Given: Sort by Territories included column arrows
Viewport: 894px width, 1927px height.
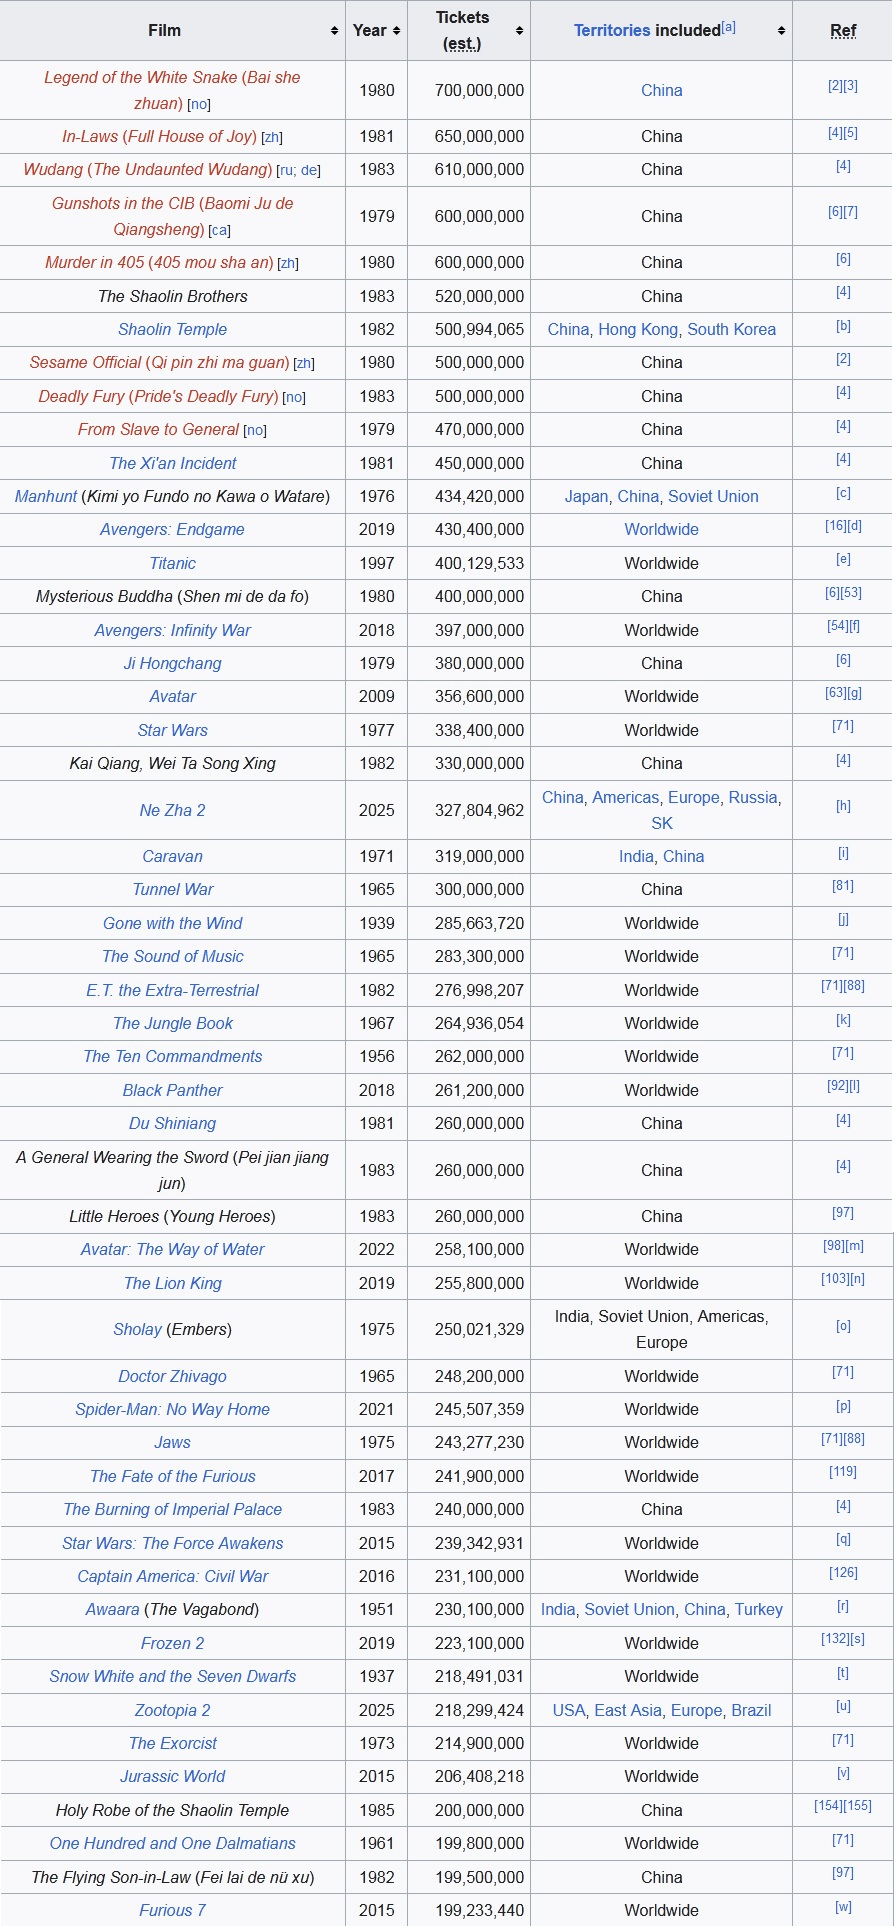Looking at the screenshot, I should (x=781, y=31).
